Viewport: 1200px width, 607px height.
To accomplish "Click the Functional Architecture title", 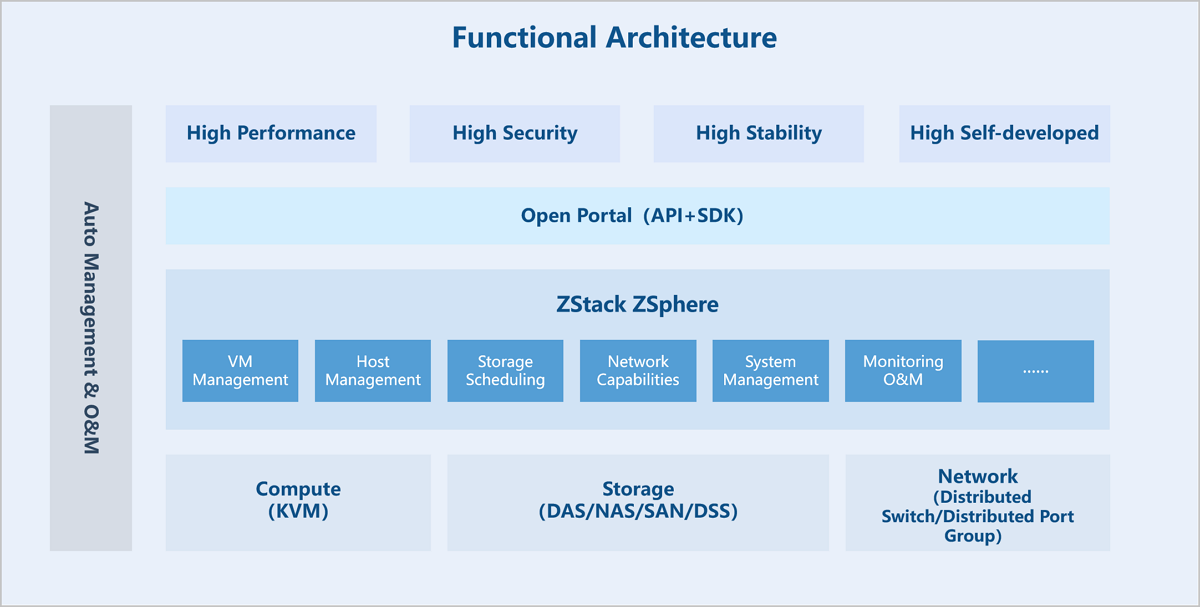I will tap(614, 38).
